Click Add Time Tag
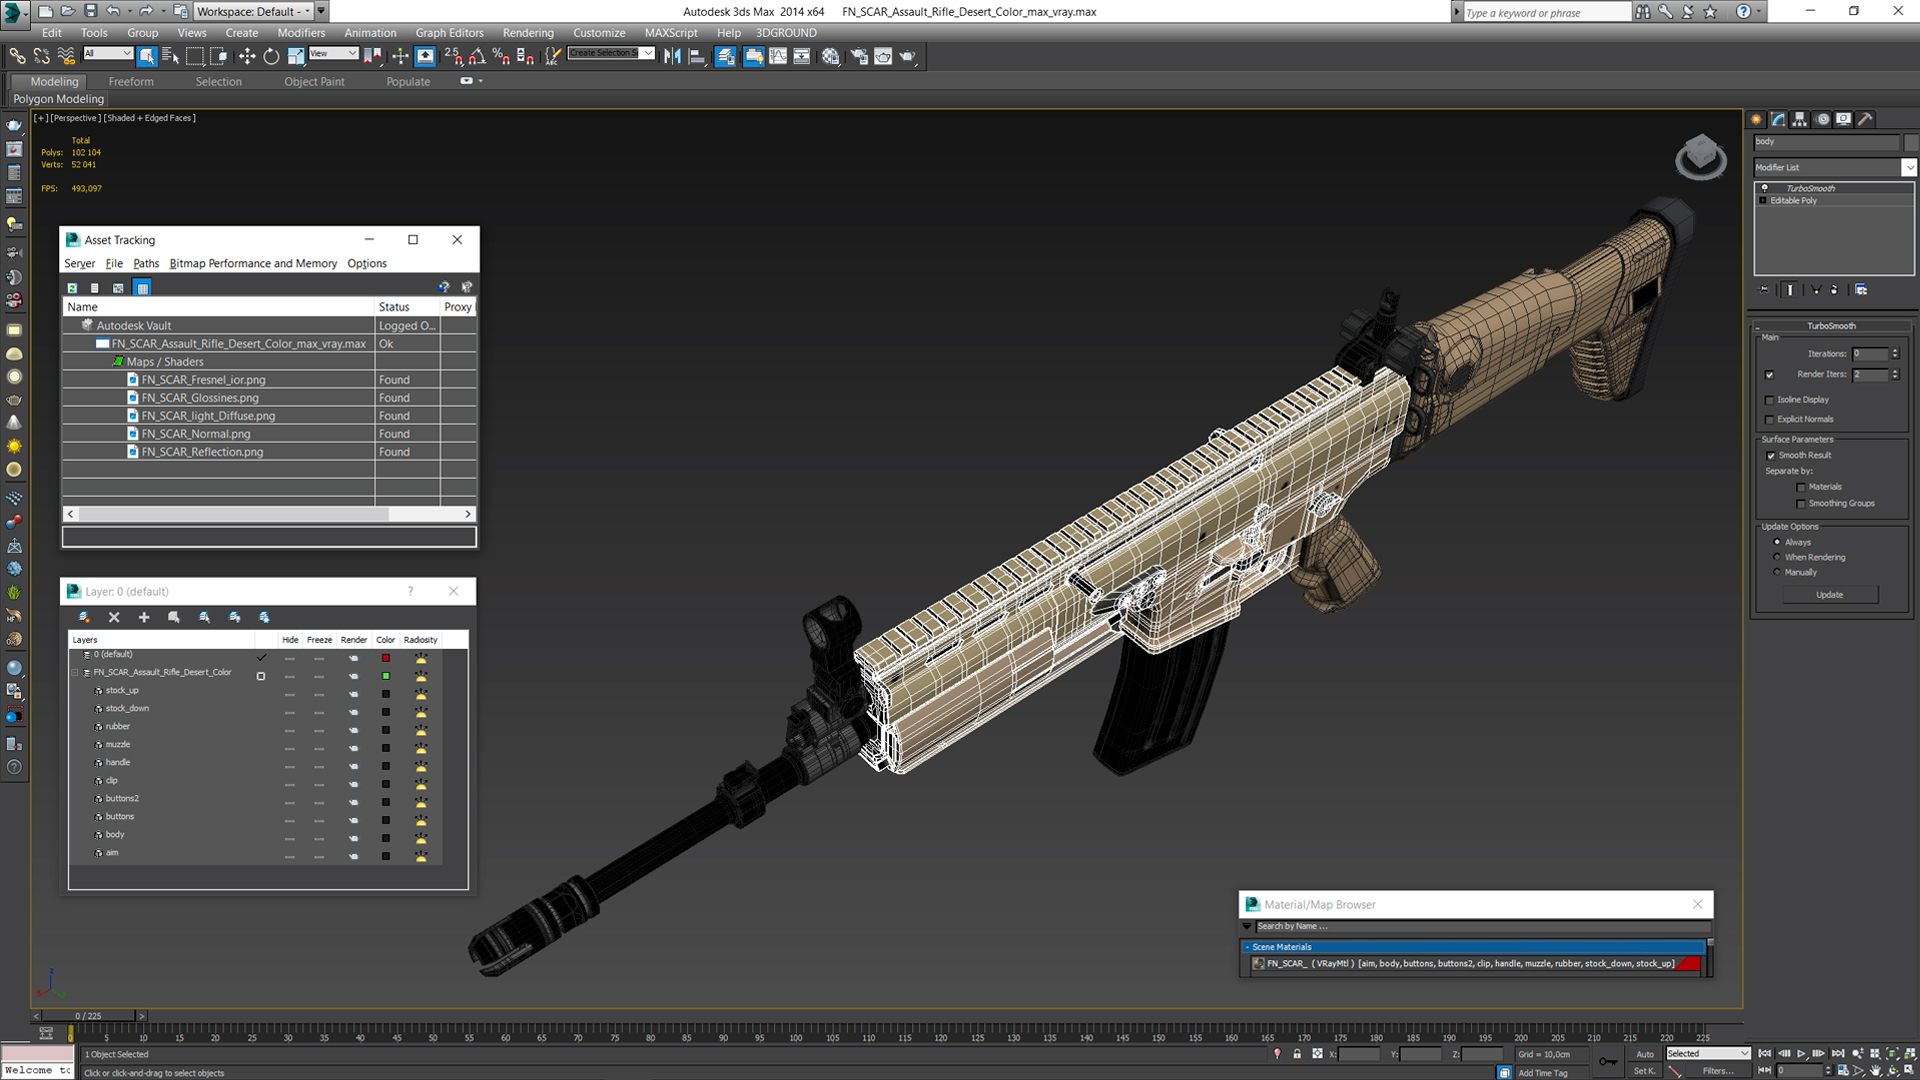The image size is (1920, 1080). coord(1543,1073)
